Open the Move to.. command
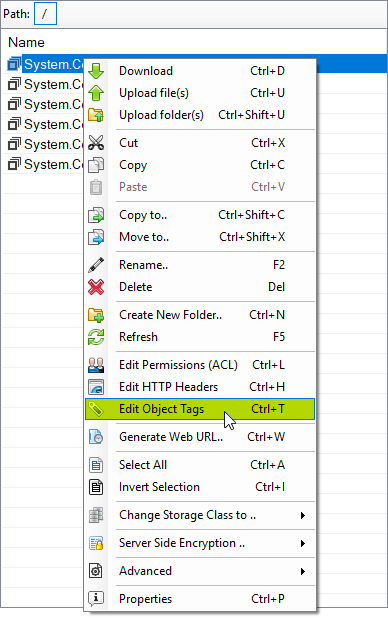The width and height of the screenshot is (388, 620). pyautogui.click(x=200, y=237)
